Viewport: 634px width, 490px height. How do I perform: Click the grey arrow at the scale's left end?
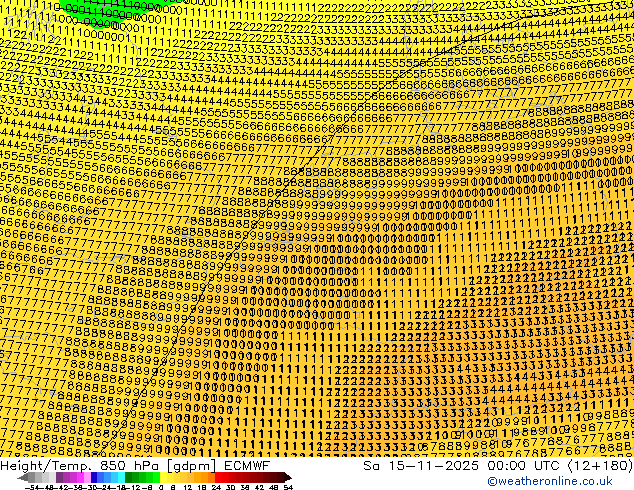coord(22,478)
